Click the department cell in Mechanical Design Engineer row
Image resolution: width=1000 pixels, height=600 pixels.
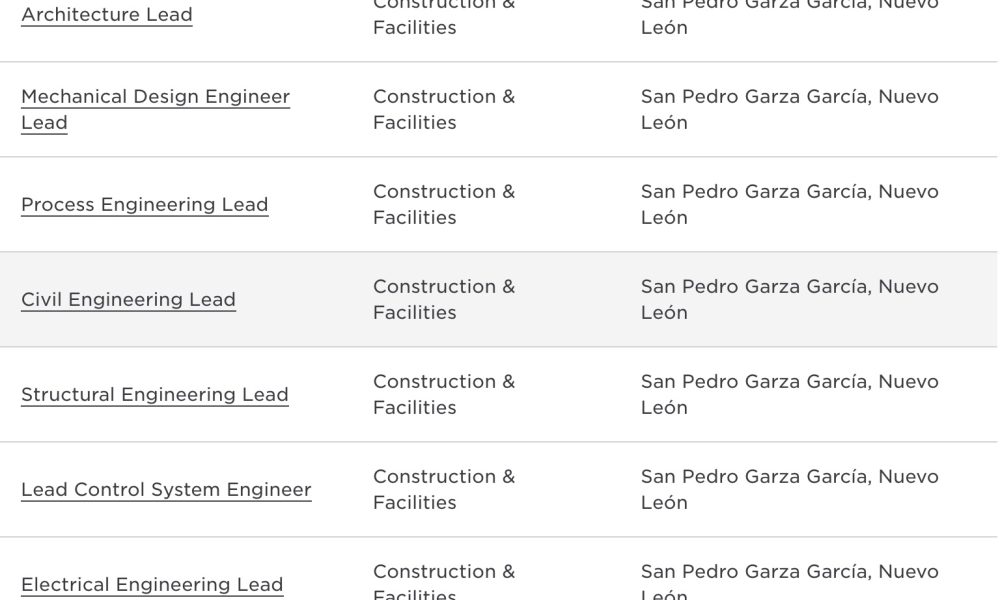point(444,110)
